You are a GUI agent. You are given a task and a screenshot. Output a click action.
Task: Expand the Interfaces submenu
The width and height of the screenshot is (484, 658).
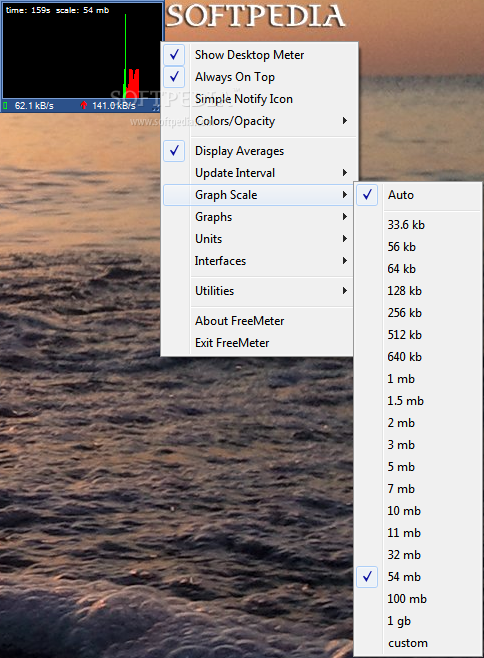(258, 261)
